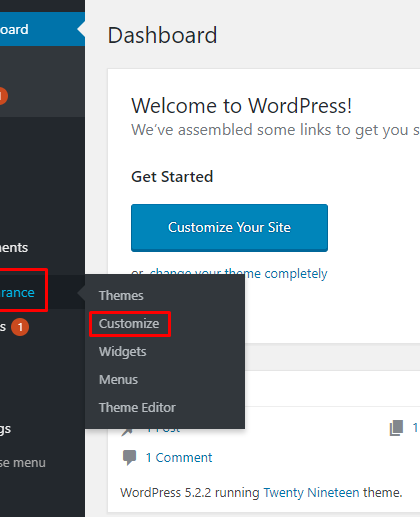Click the Customize Your Site button

pyautogui.click(x=229, y=228)
